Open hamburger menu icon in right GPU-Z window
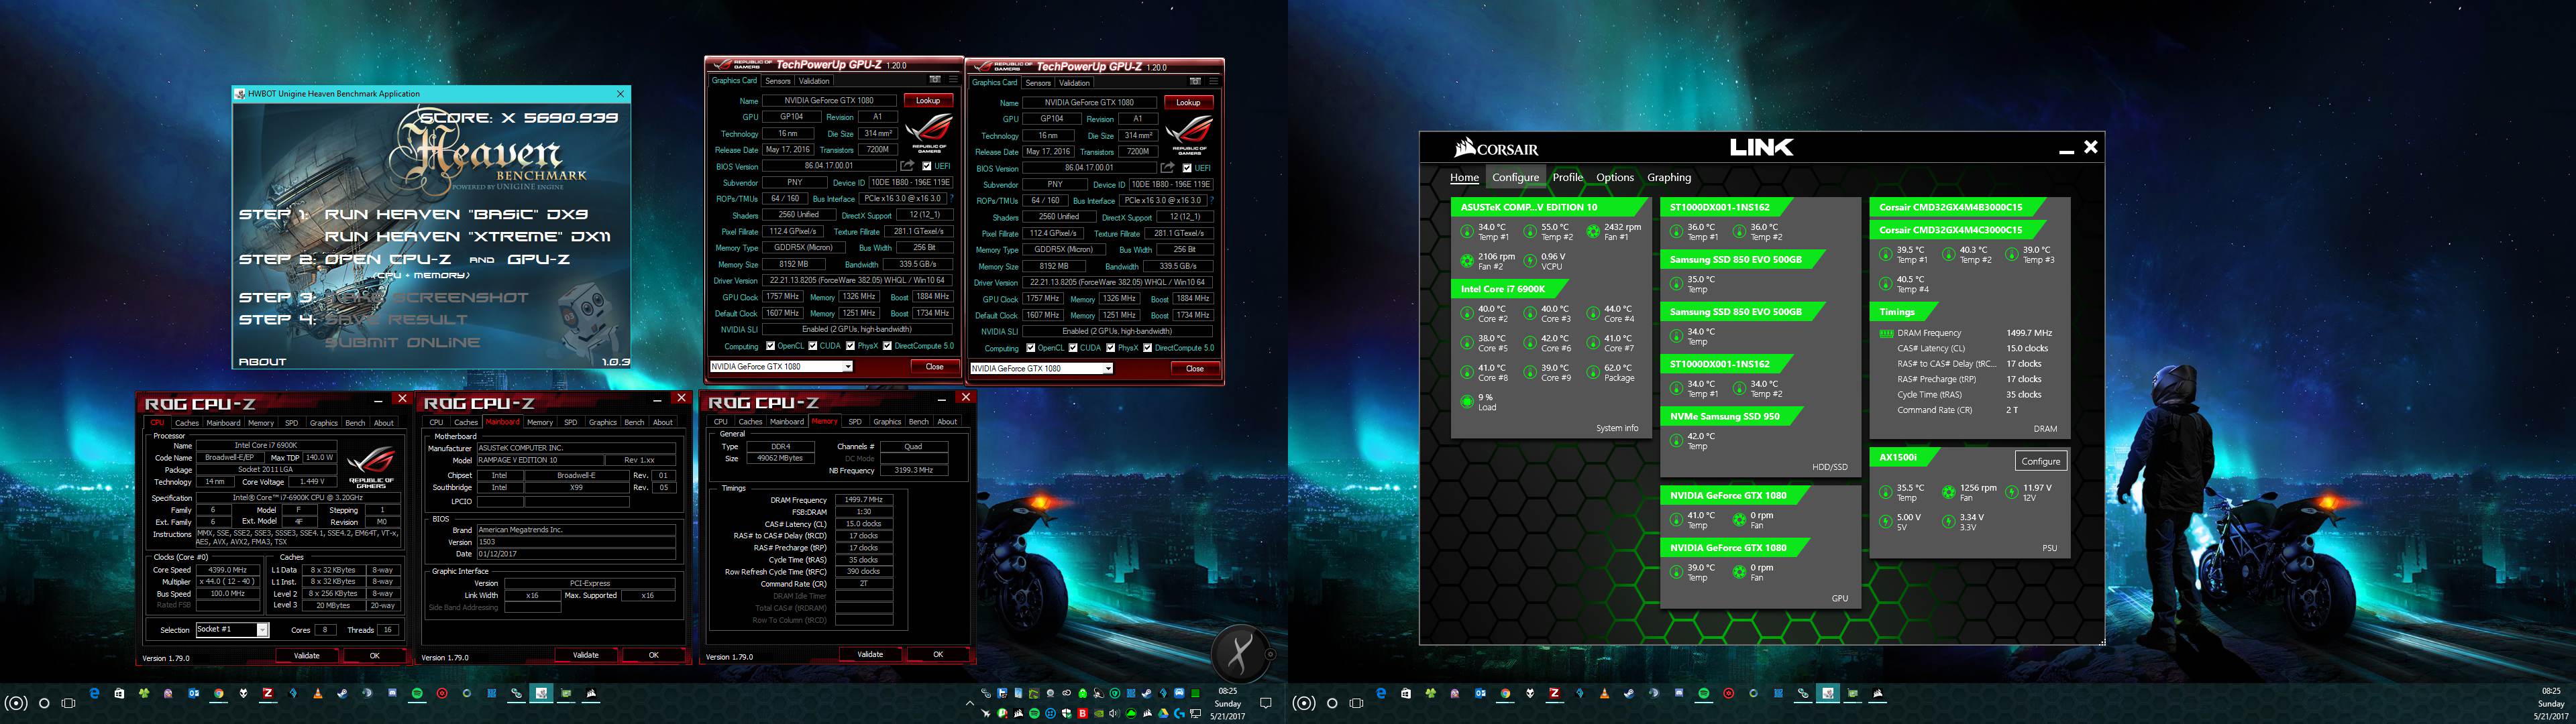This screenshot has width=2576, height=724. (x=1214, y=82)
